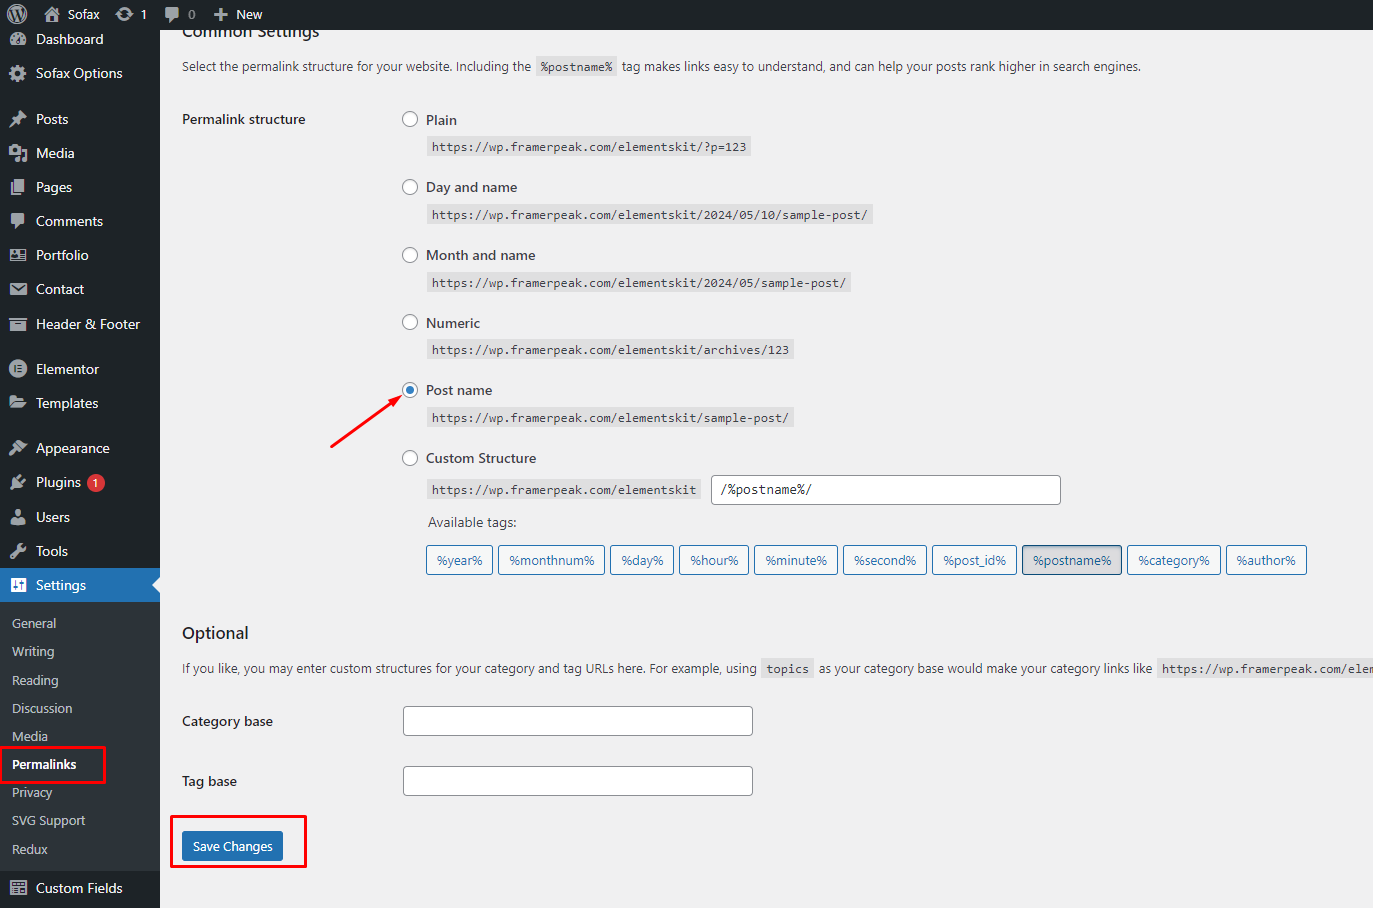Click the Users person icon
Screen dimensions: 1373x908
click(x=18, y=517)
